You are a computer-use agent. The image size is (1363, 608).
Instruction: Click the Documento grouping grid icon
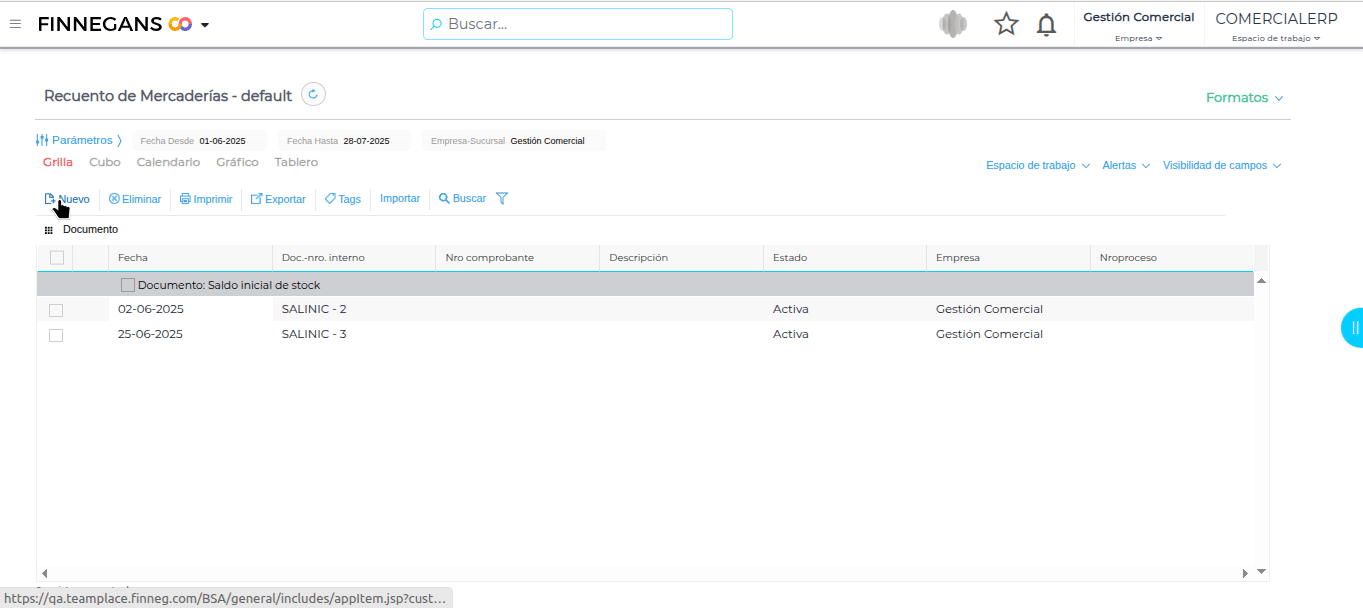[49, 230]
